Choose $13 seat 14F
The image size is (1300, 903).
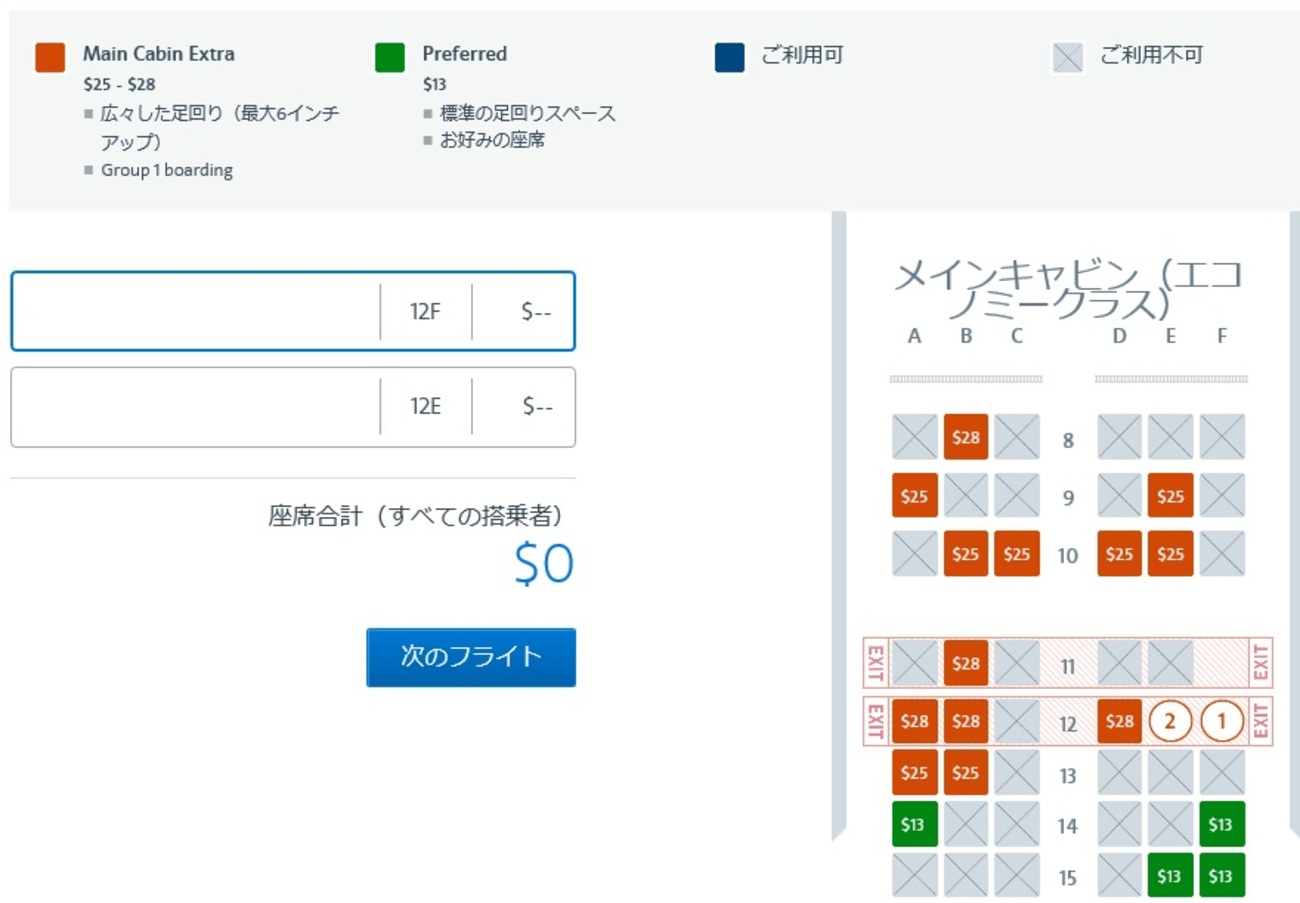coord(1221,824)
